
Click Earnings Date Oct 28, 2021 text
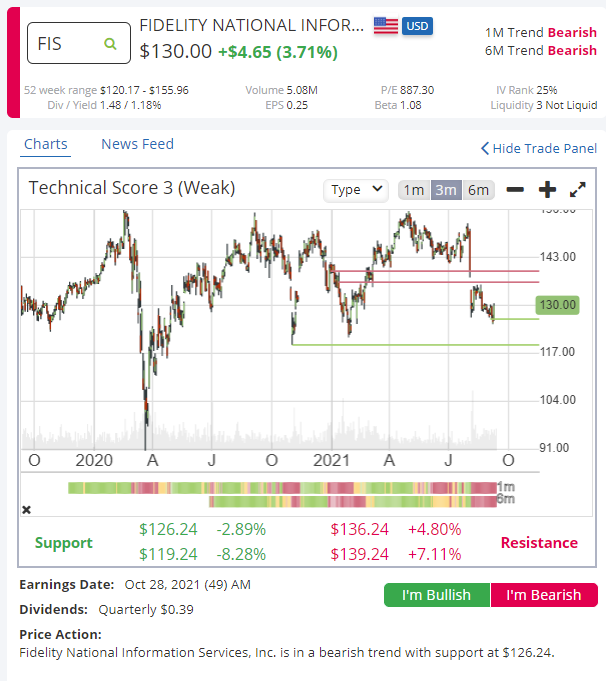135,585
